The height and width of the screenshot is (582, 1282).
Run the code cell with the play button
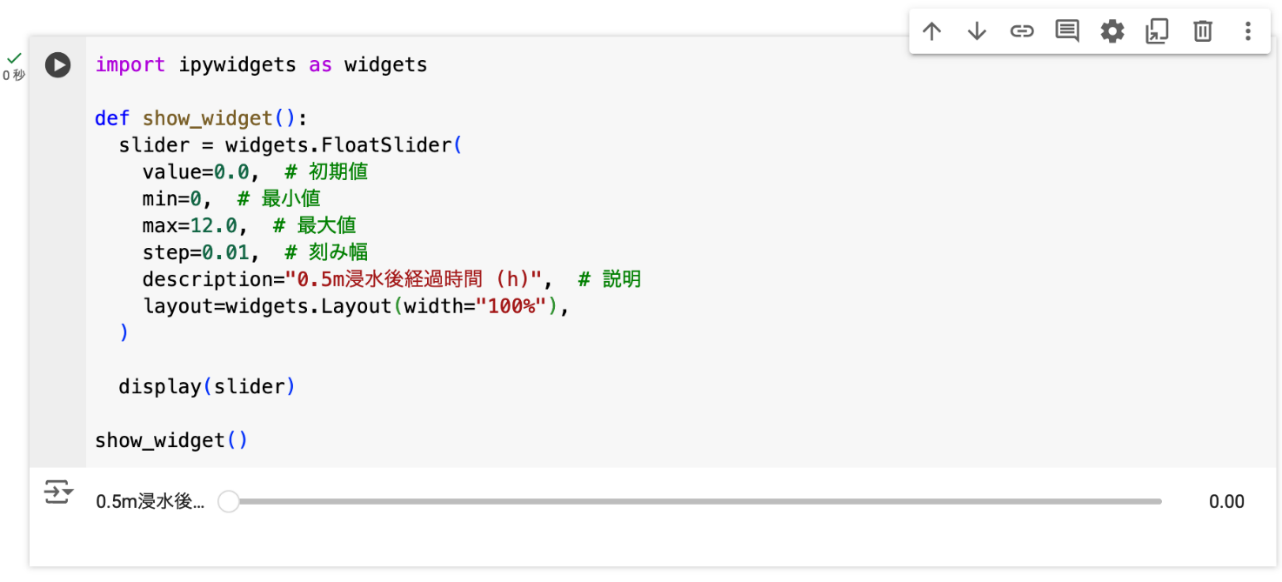[x=58, y=65]
